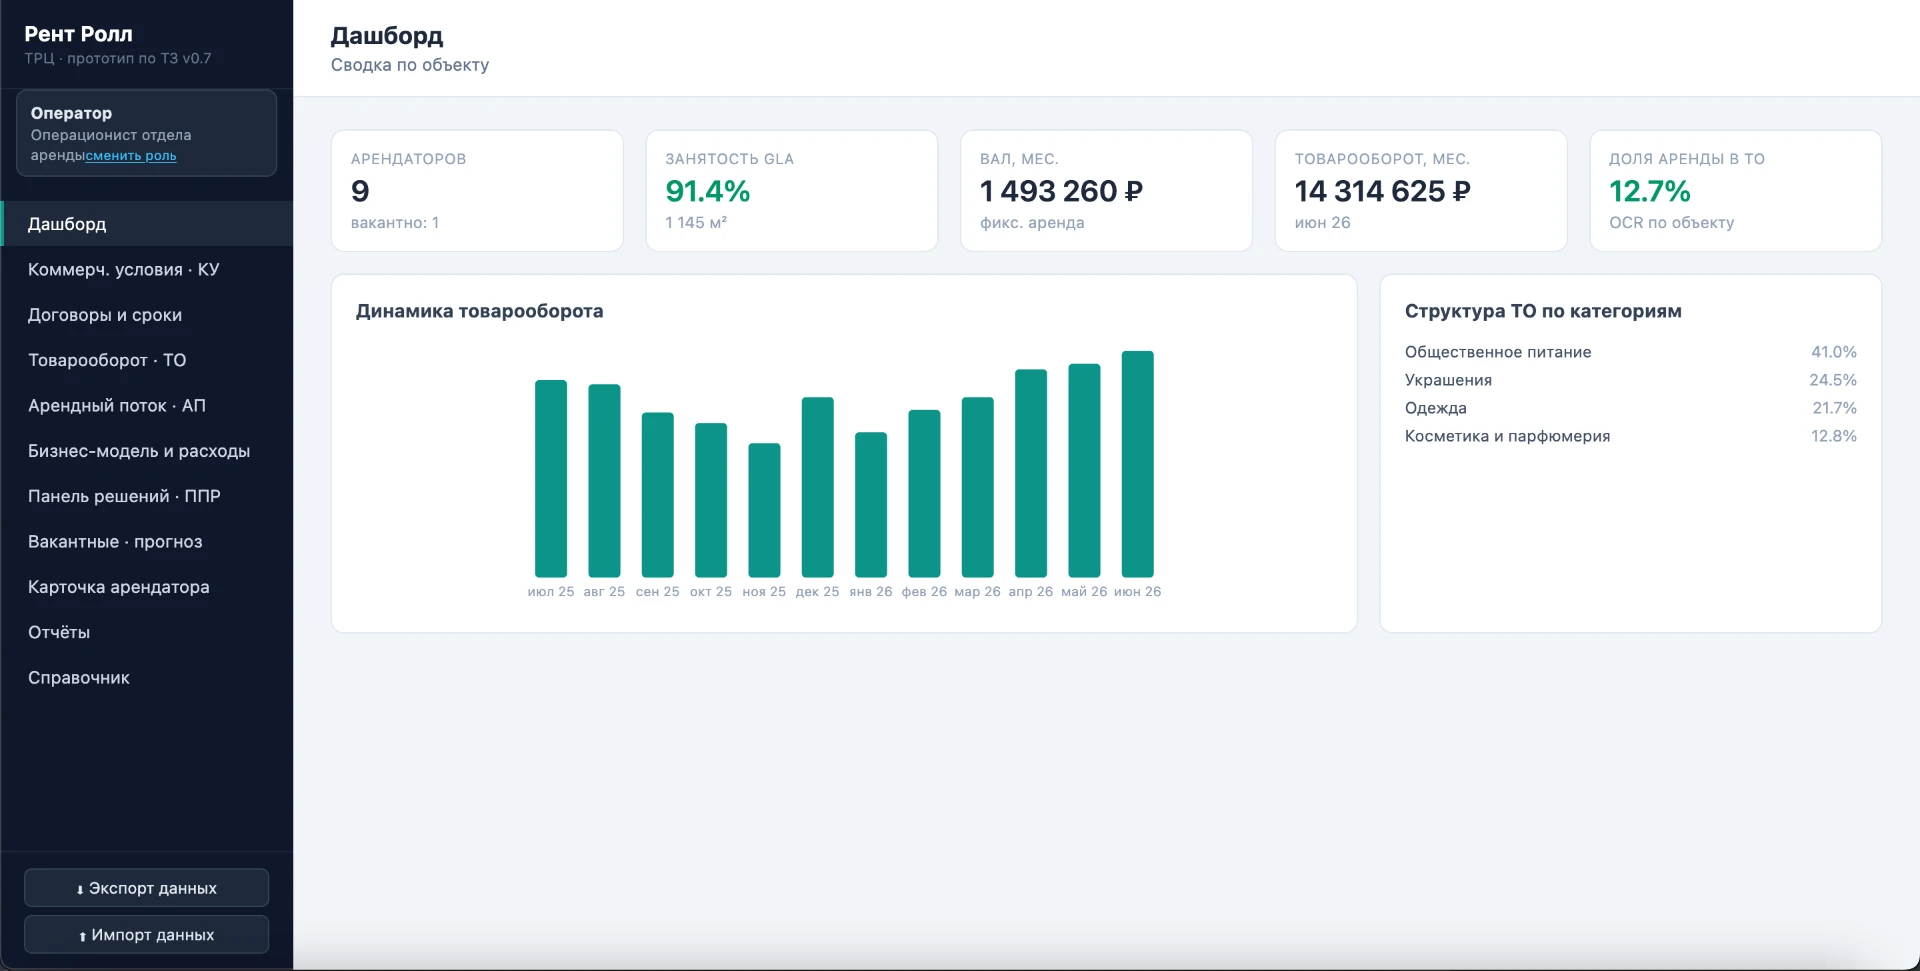Go to Договоры и сроки
1920x971 pixels.
147,315
